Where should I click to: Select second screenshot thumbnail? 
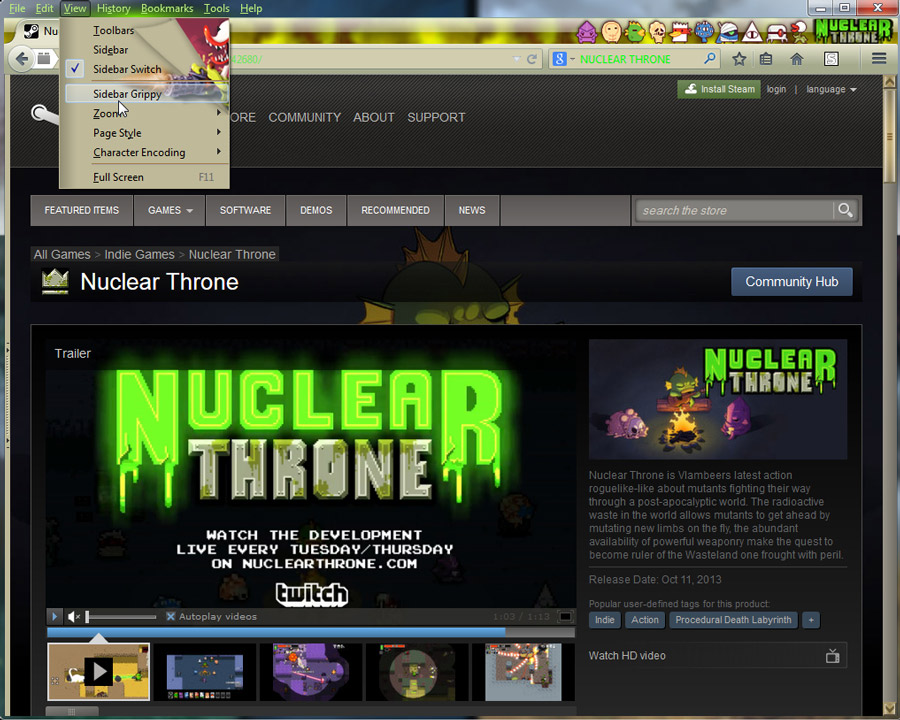[204, 671]
